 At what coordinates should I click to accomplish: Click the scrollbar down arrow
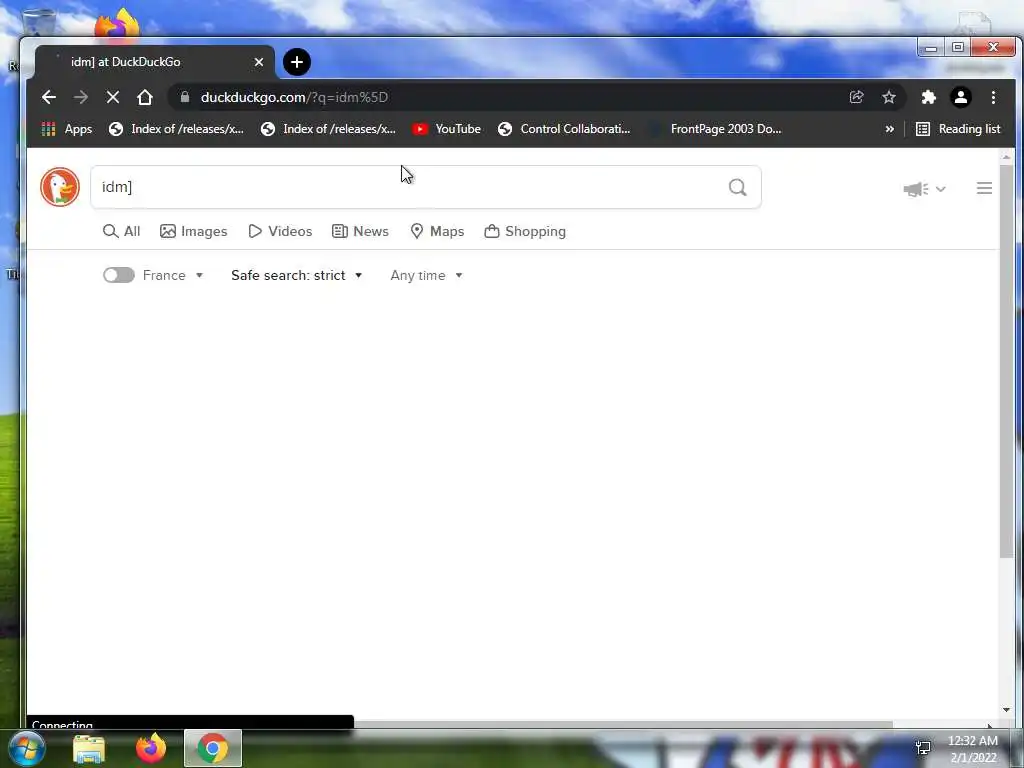click(1006, 710)
